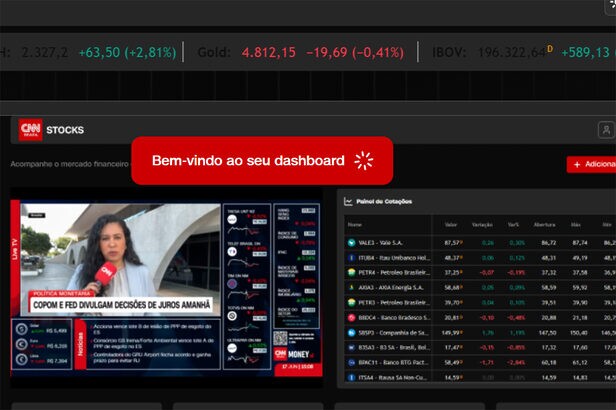Image resolution: width=616 pixels, height=410 pixels.
Task: Click the BPAC11 BTG Pactual logo icon
Action: pyautogui.click(x=352, y=362)
